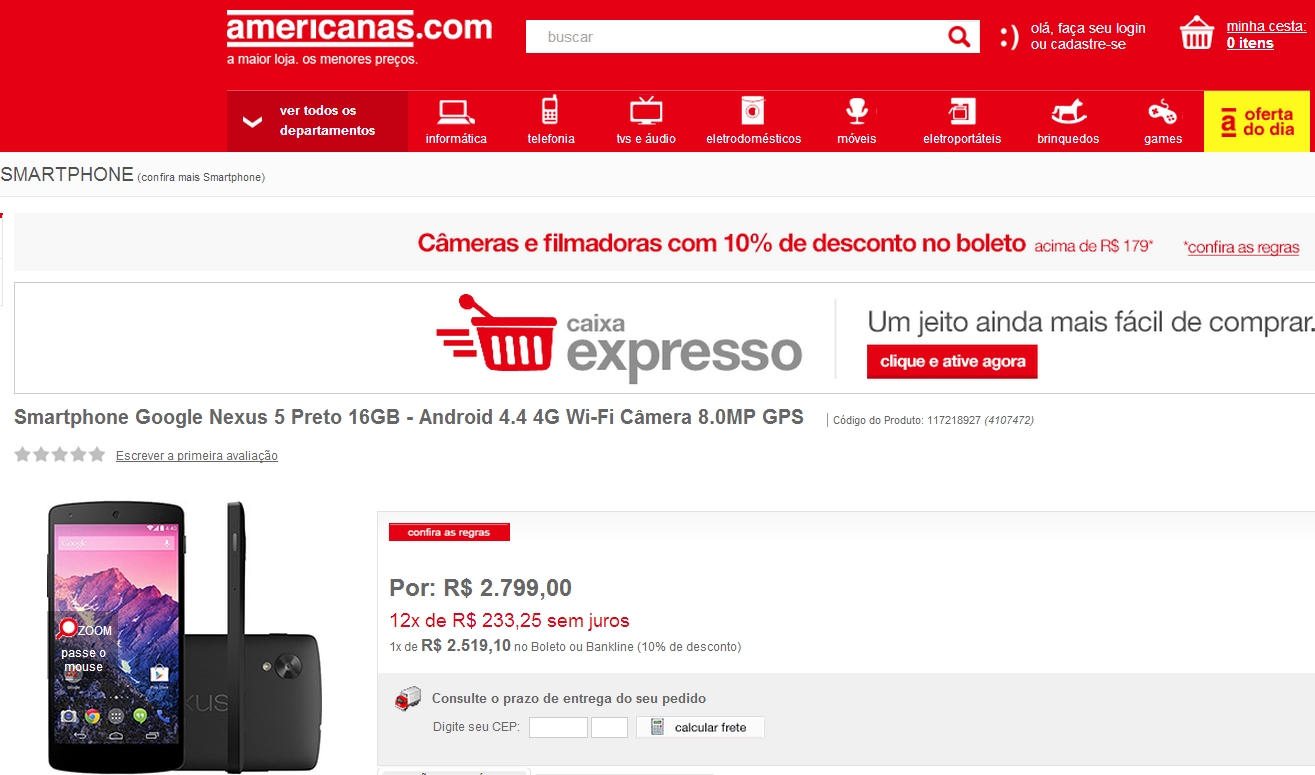The width and height of the screenshot is (1315, 775).
Task: Click the buscar search field
Action: point(735,37)
